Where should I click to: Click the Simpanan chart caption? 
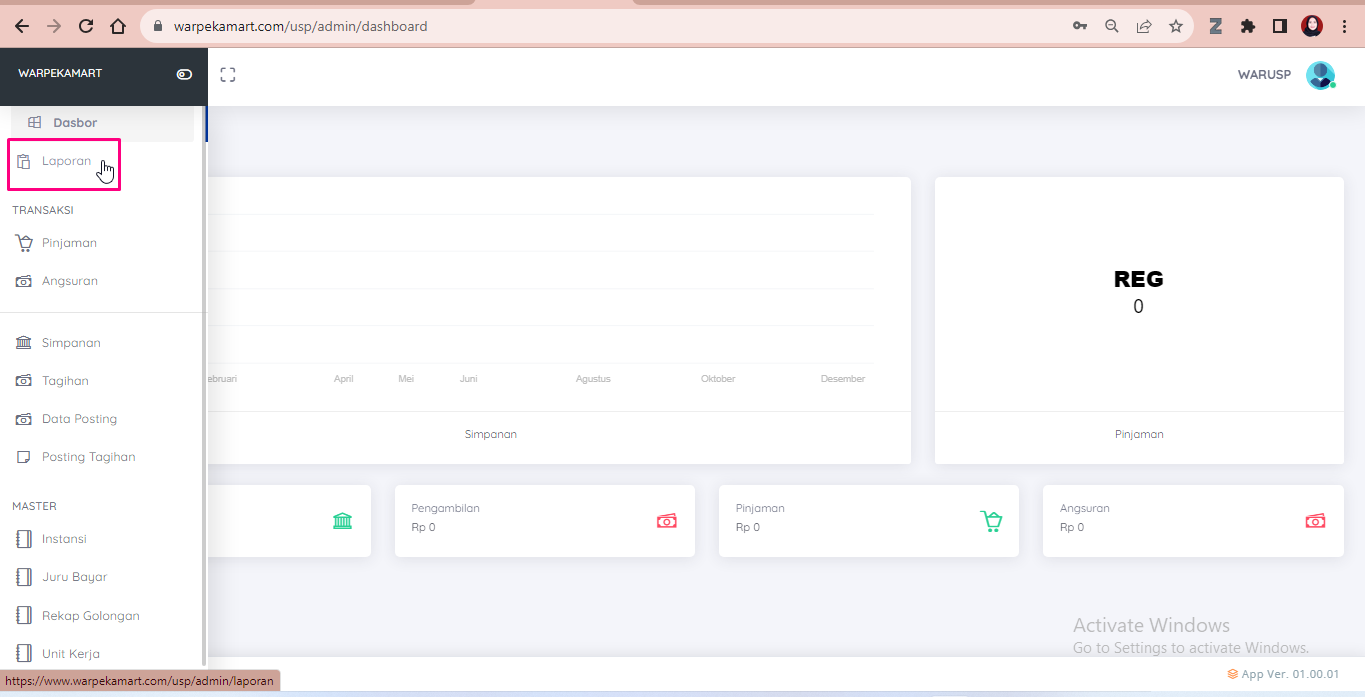click(x=491, y=434)
